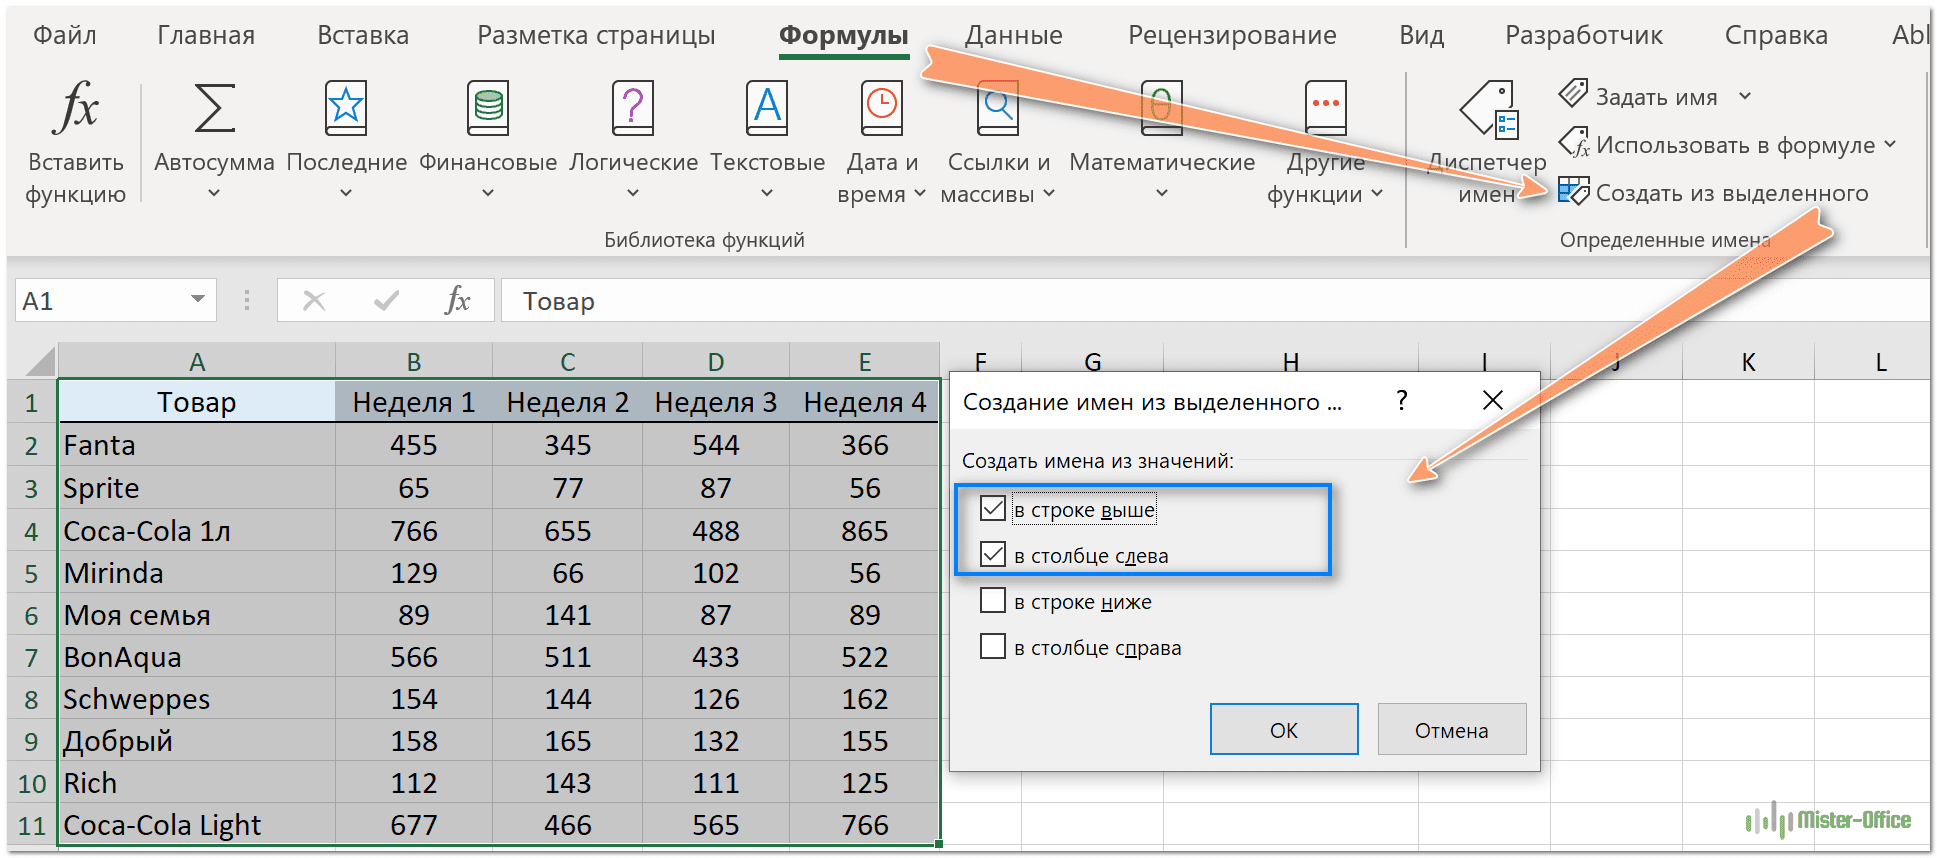Open the Дата и время clock icon
The image size is (1937, 858).
(882, 107)
